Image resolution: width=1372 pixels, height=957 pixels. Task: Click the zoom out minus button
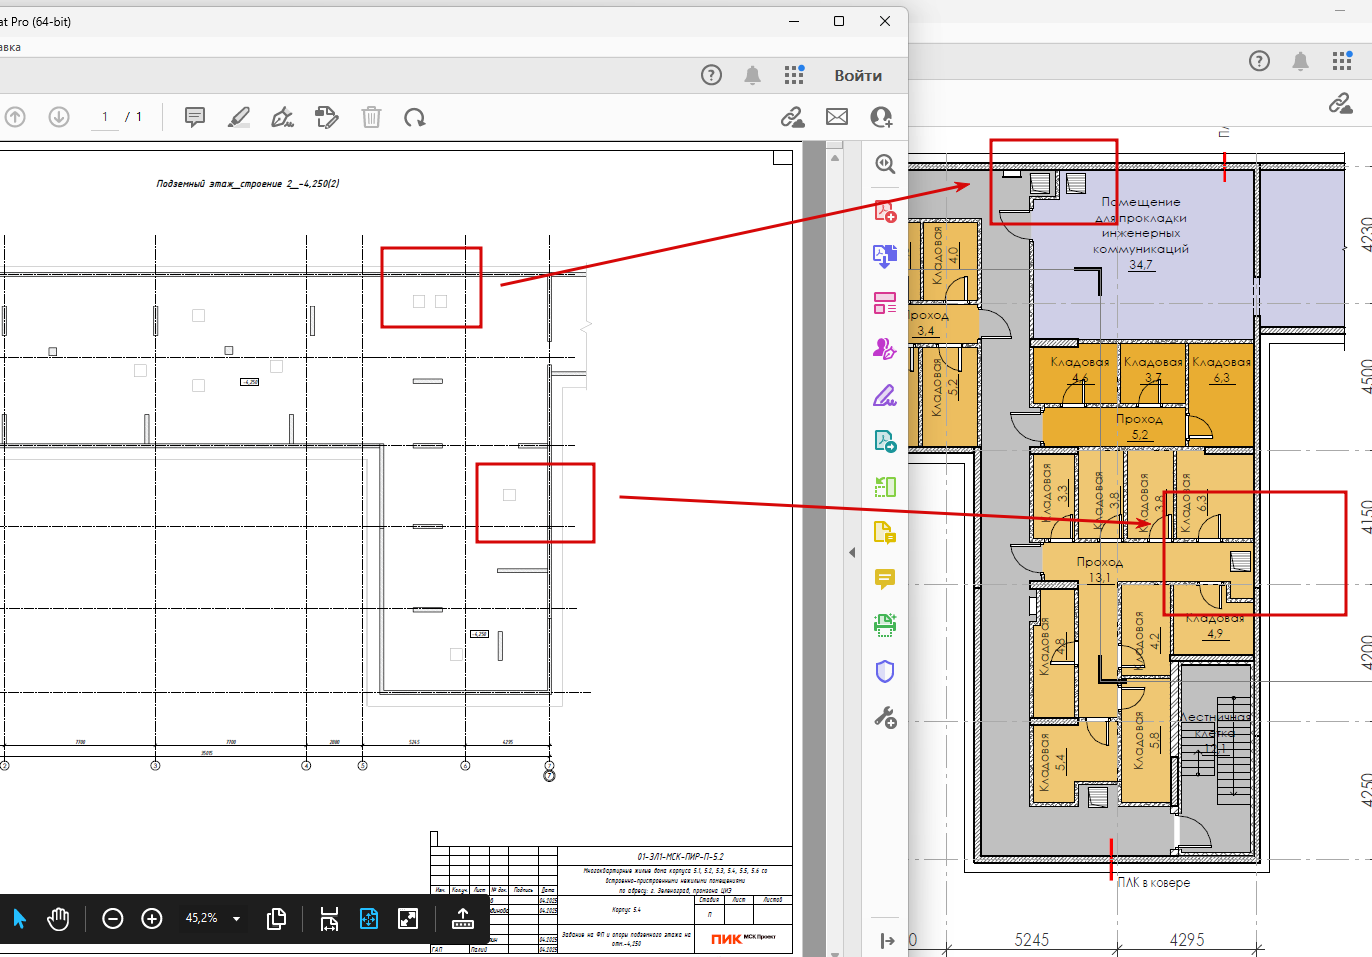click(x=113, y=918)
